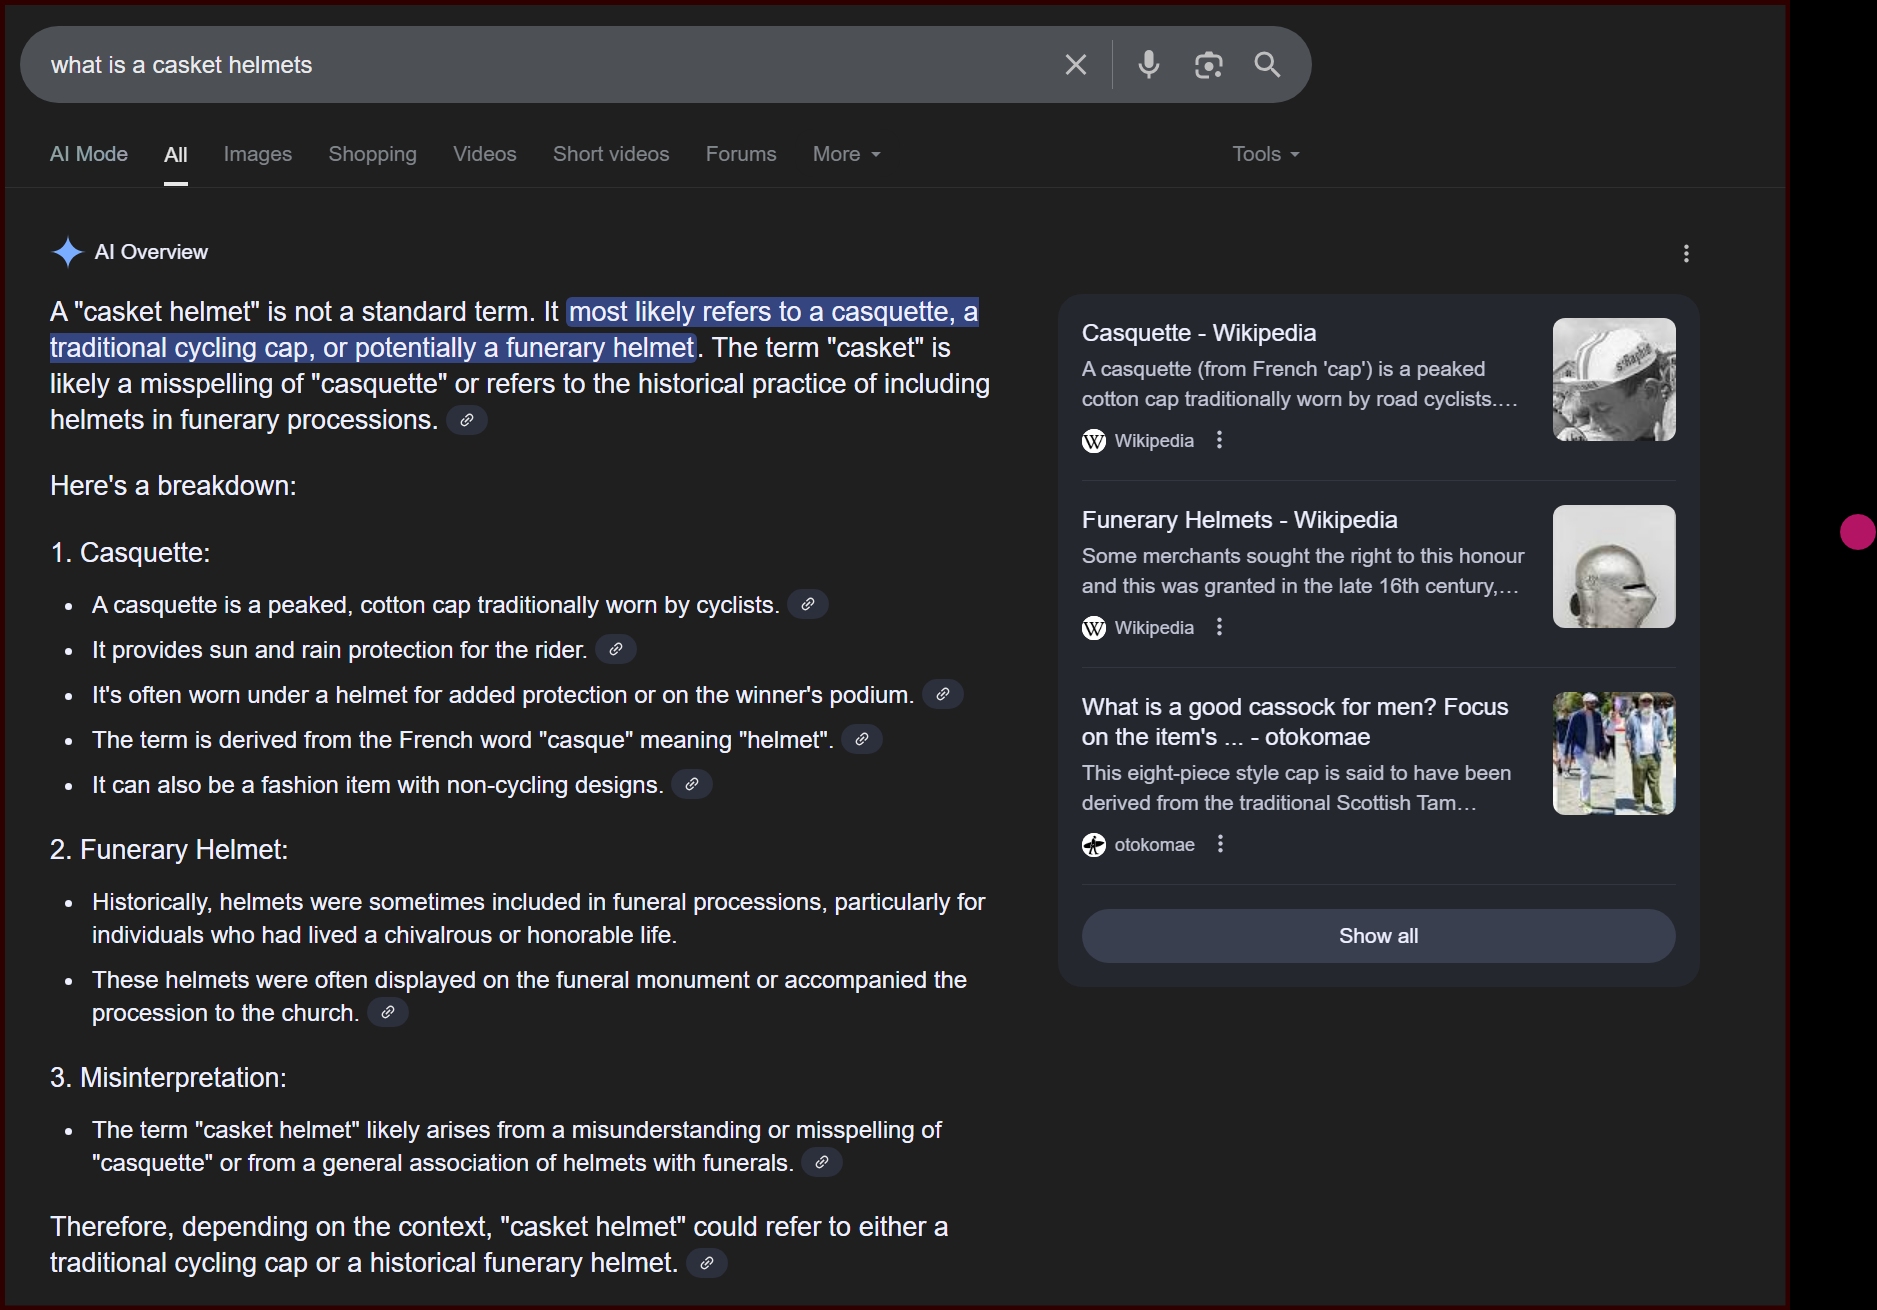Expand the More search filters dropdown

coord(846,154)
